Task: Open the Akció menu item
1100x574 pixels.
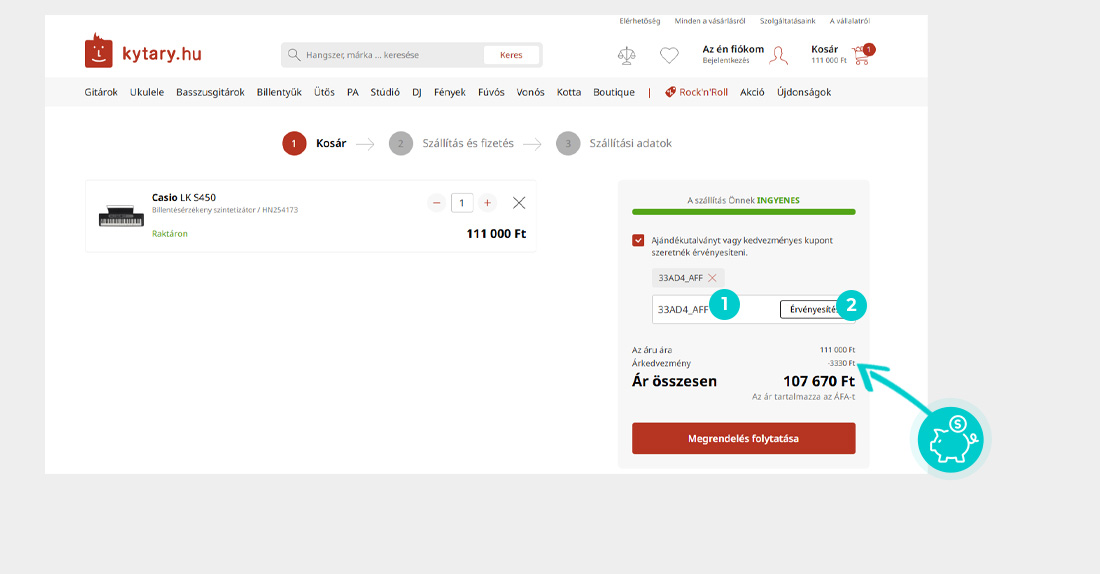Action: tap(752, 92)
